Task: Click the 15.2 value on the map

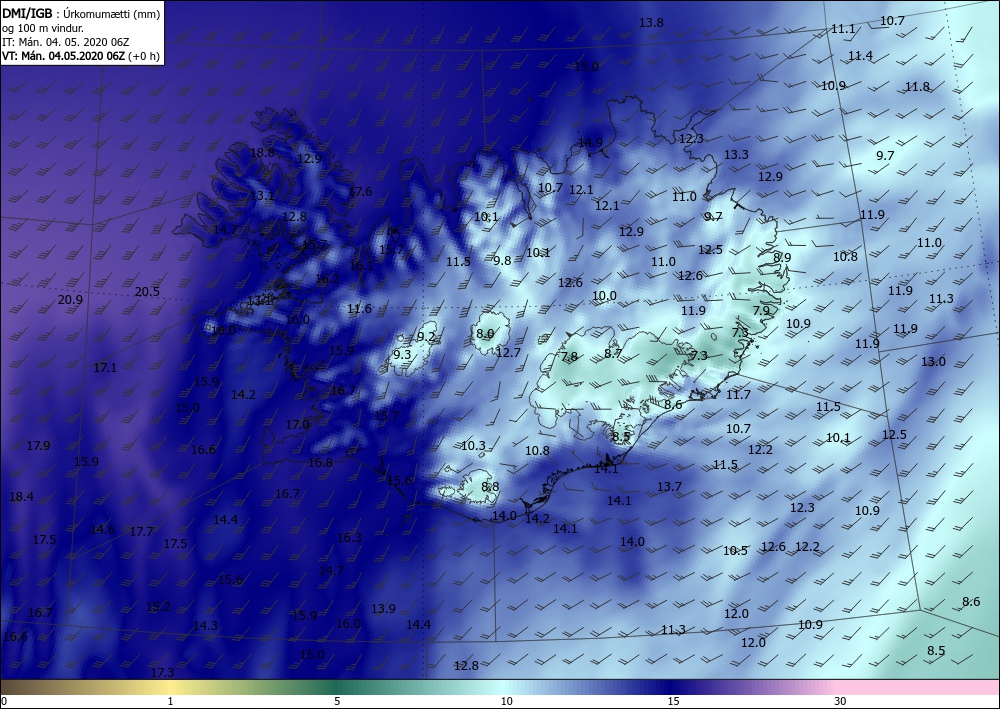Action: (158, 606)
